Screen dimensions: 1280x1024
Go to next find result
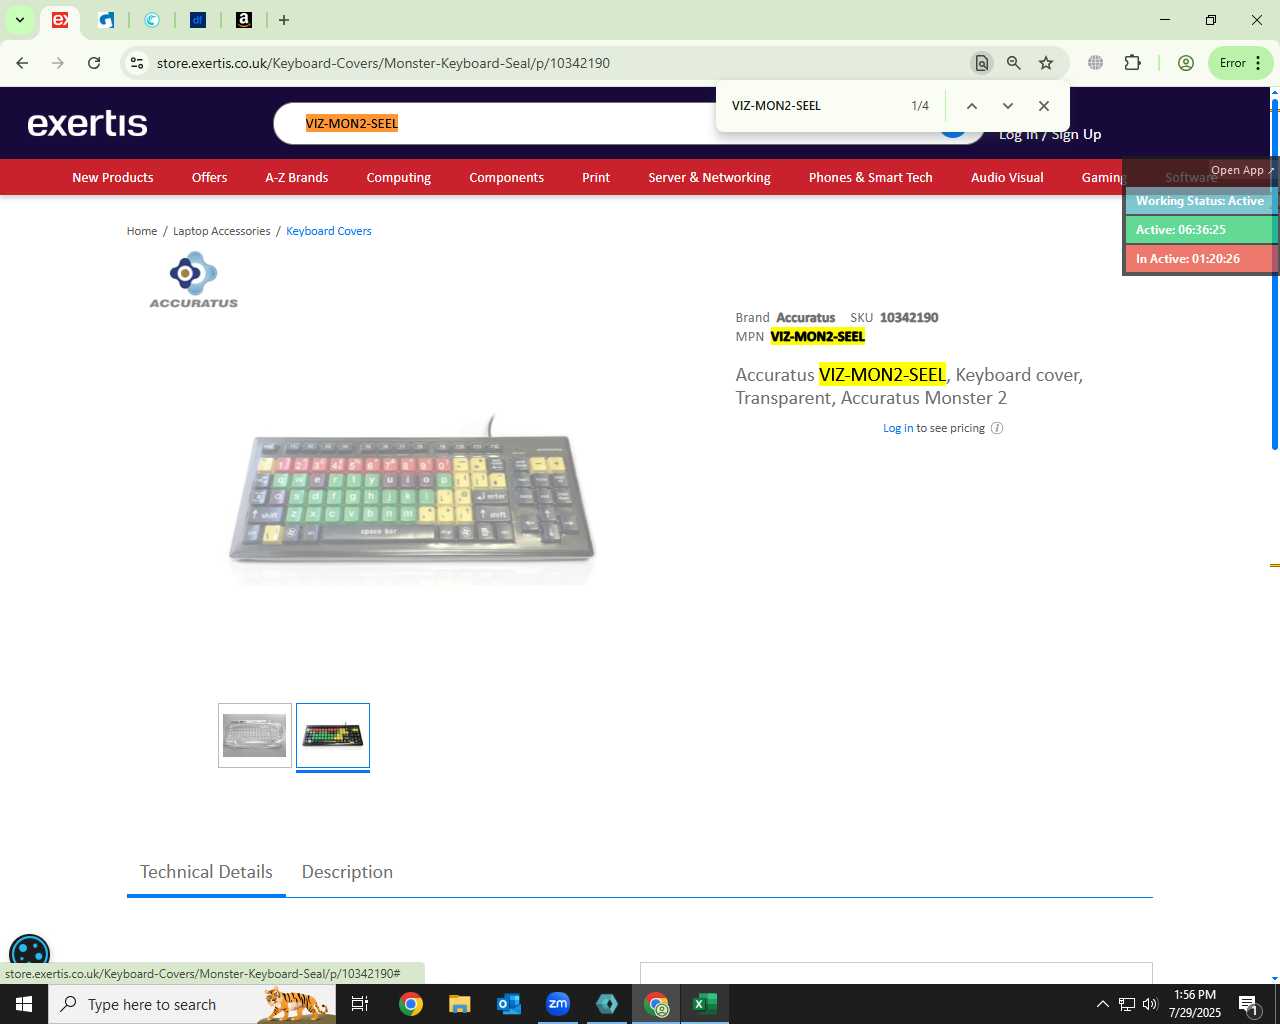point(1008,106)
